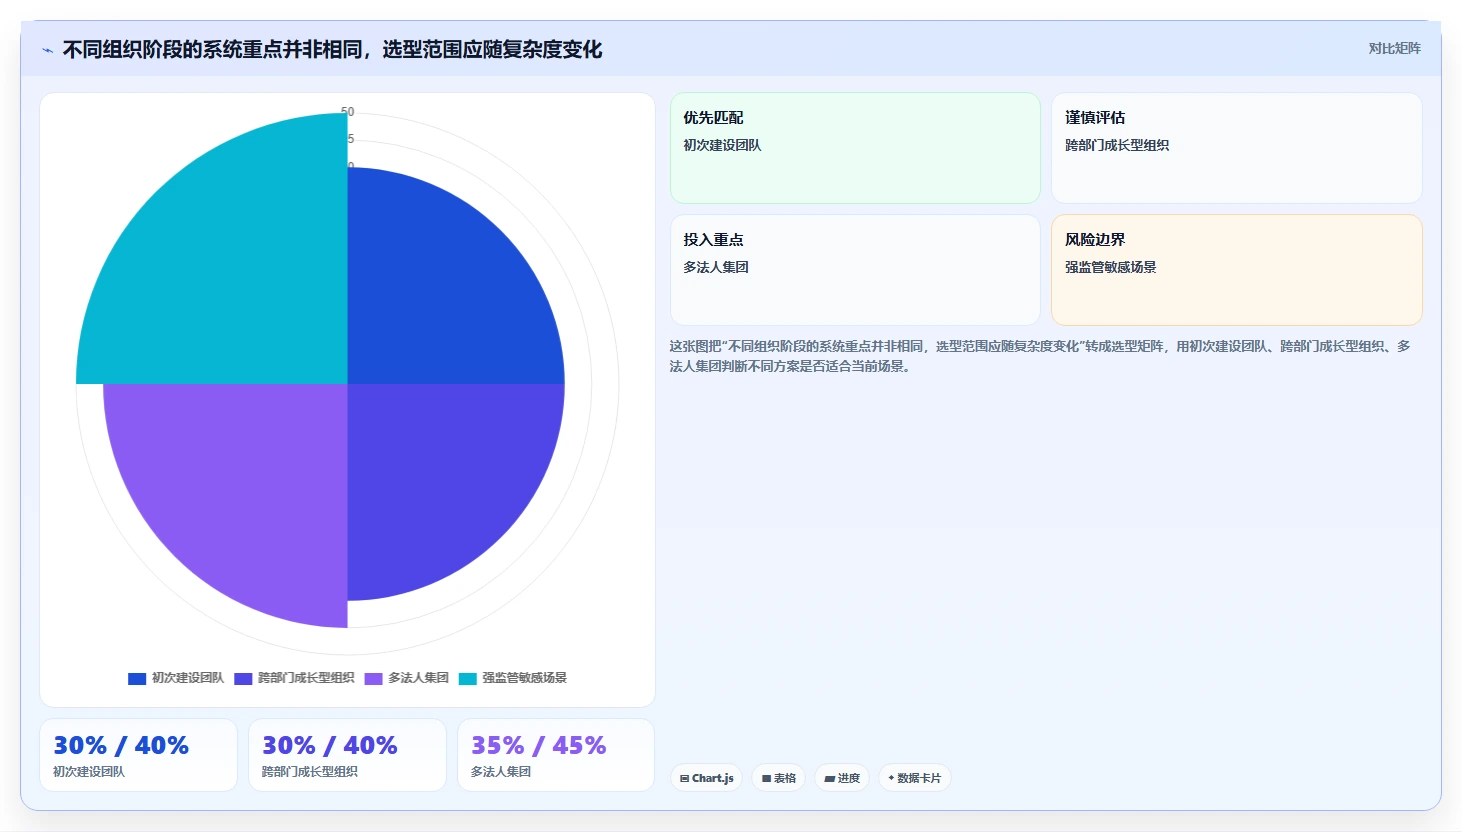Image resolution: width=1462 pixels, height=832 pixels.
Task: Select the 风险边界 matrix card
Action: point(1236,270)
